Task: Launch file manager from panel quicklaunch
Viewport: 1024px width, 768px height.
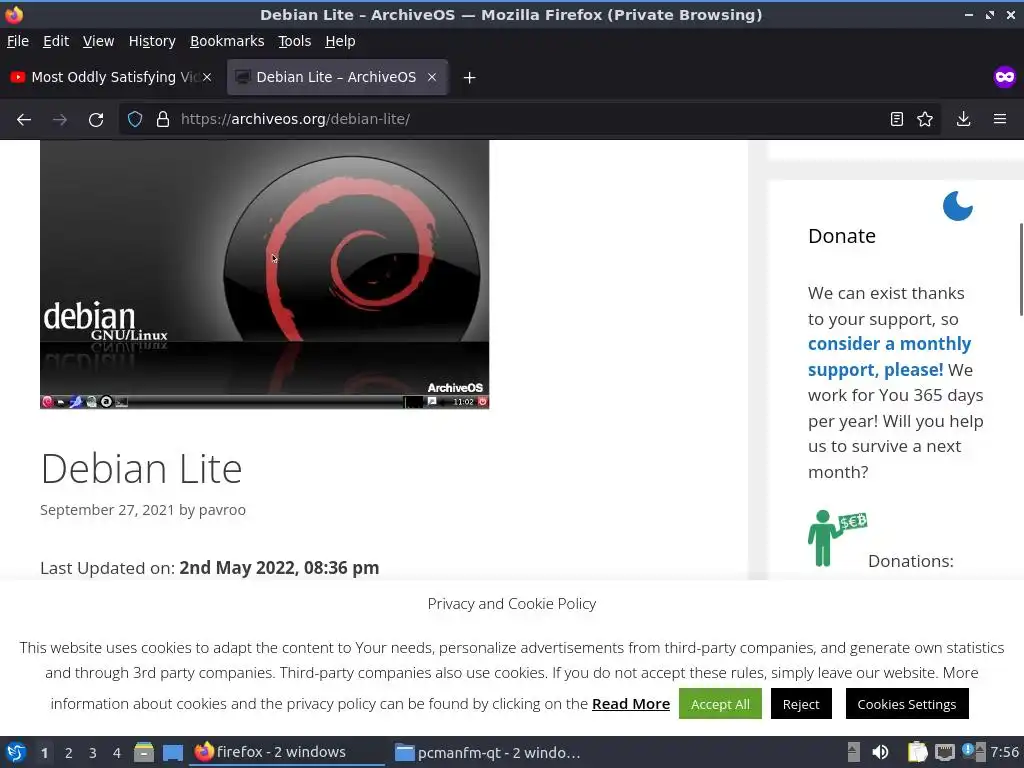Action: tap(144, 752)
